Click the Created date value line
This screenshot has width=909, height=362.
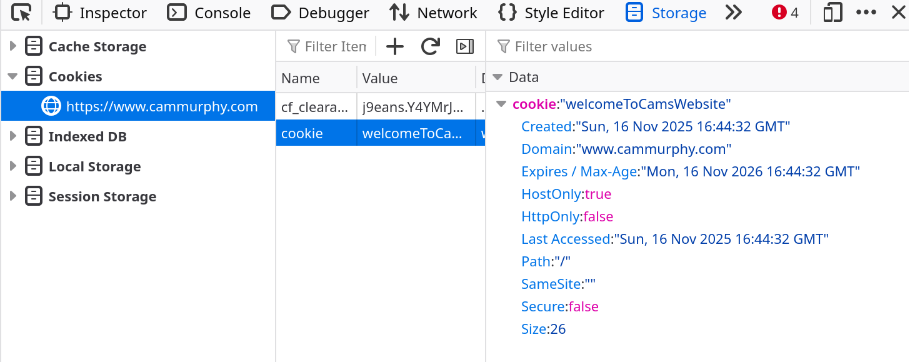coord(656,126)
